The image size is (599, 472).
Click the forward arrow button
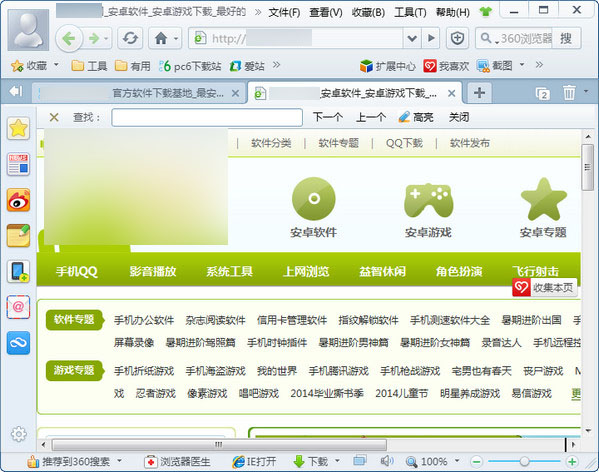pos(94,38)
